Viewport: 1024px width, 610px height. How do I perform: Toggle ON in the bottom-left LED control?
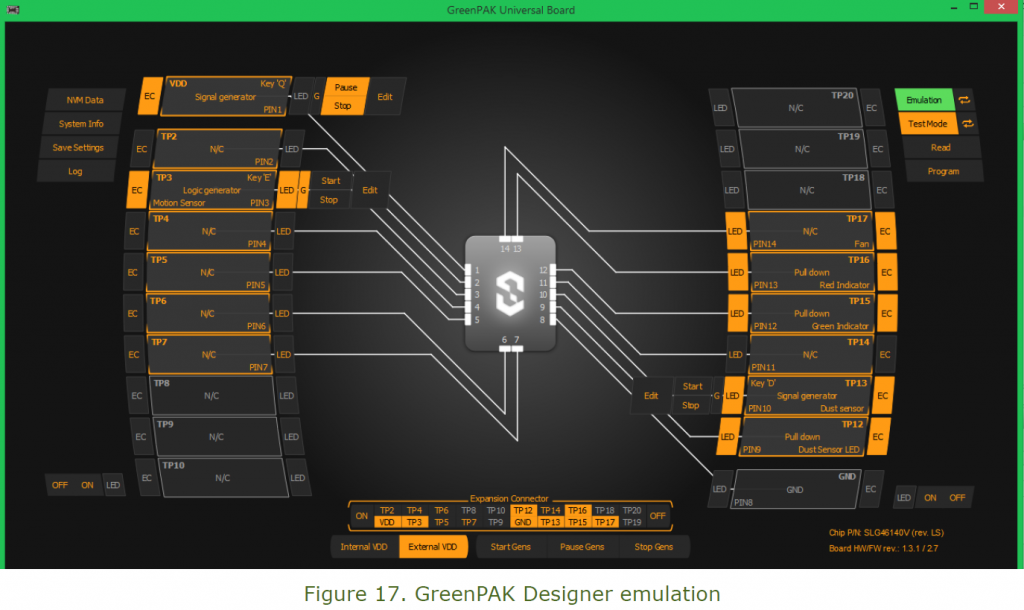tap(86, 485)
